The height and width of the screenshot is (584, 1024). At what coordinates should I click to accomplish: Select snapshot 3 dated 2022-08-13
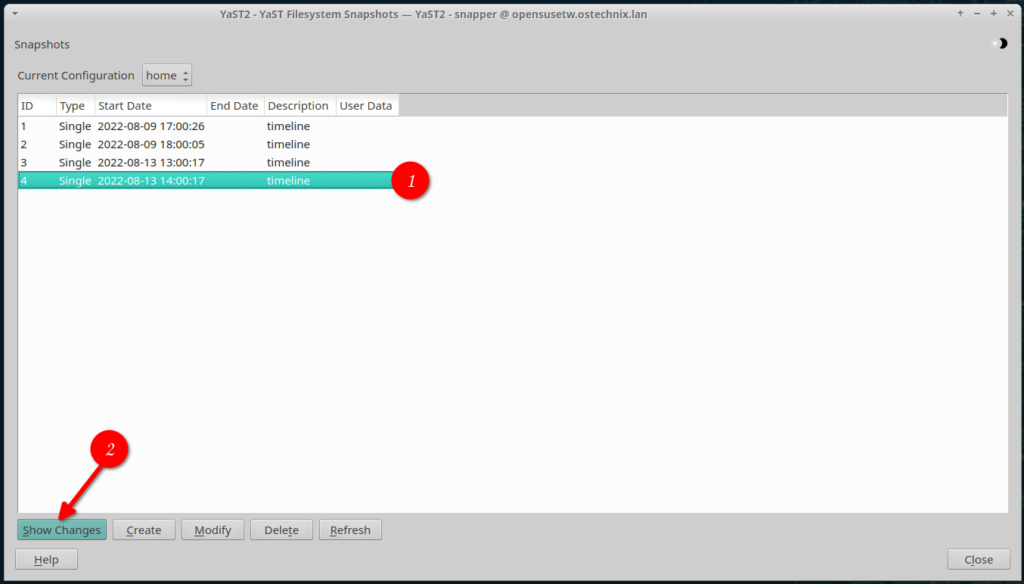click(150, 162)
